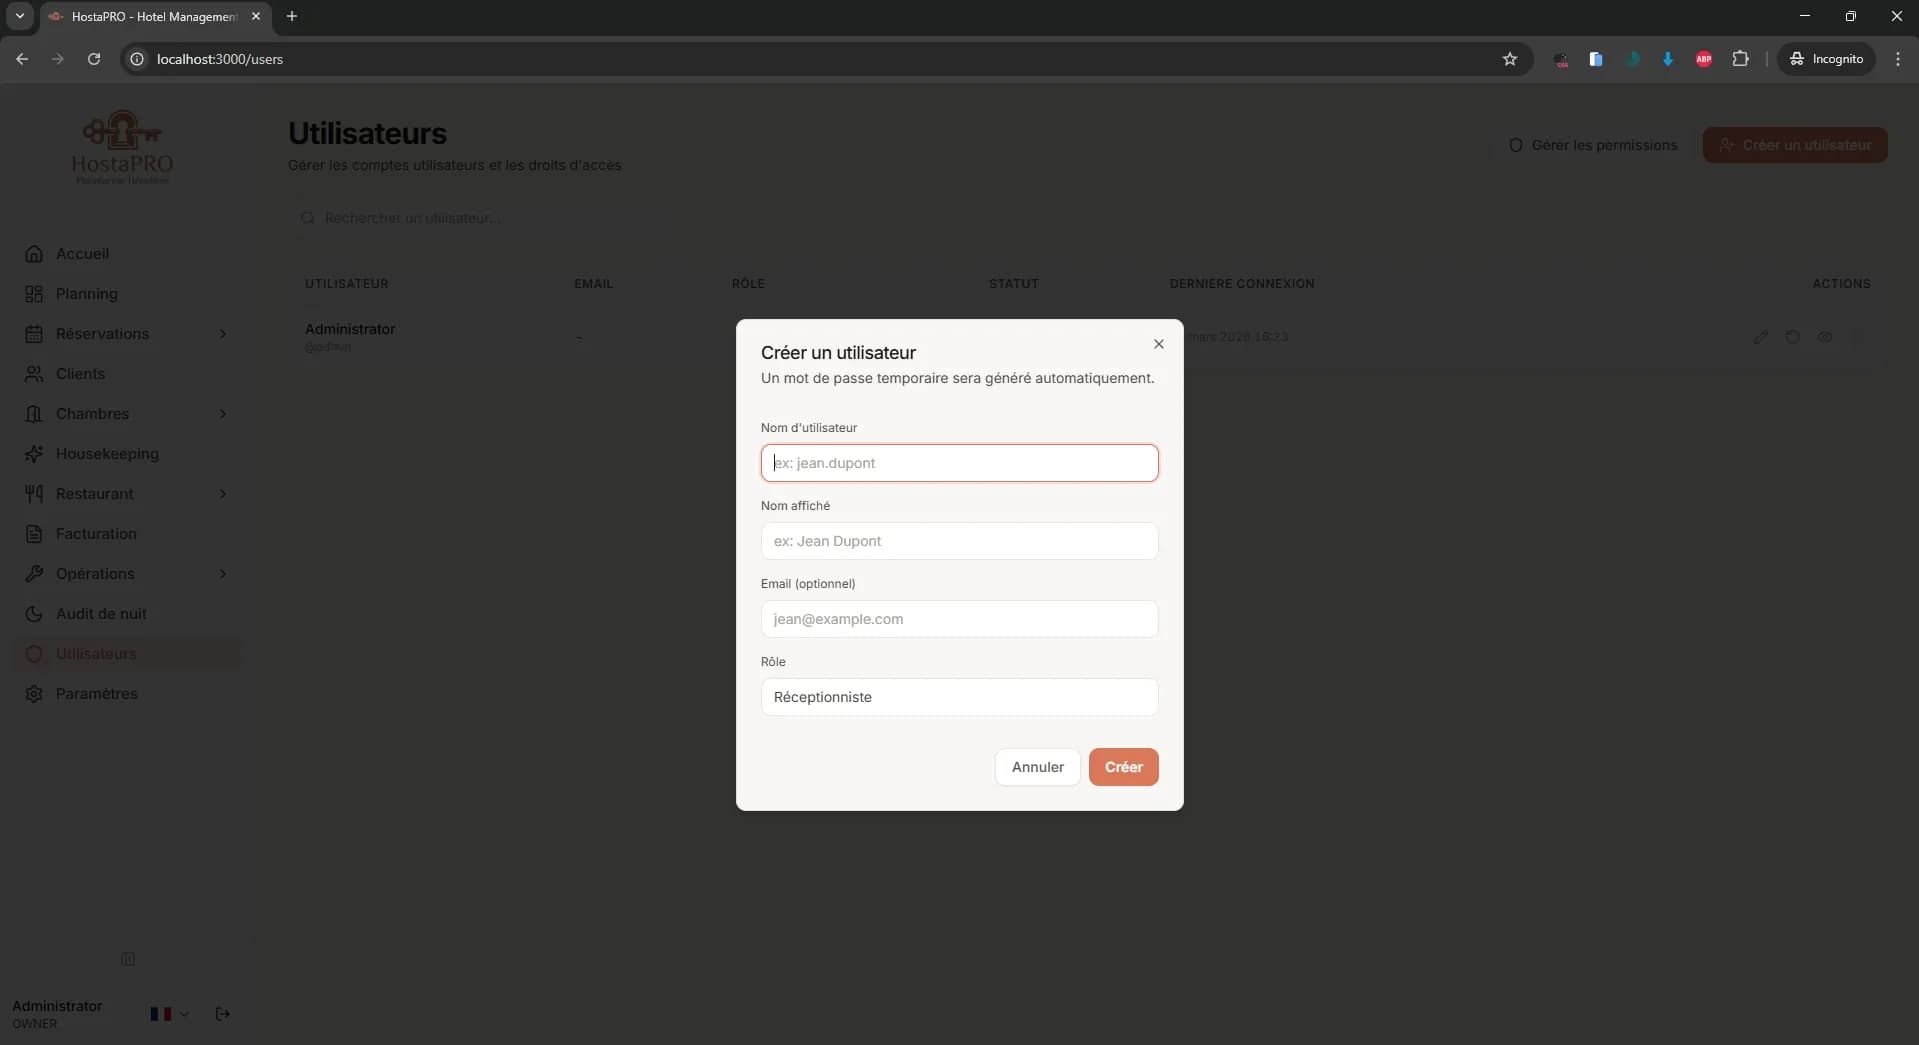The width and height of the screenshot is (1919, 1045).
Task: Select the edit pencil icon in Administrator row
Action: tap(1762, 337)
